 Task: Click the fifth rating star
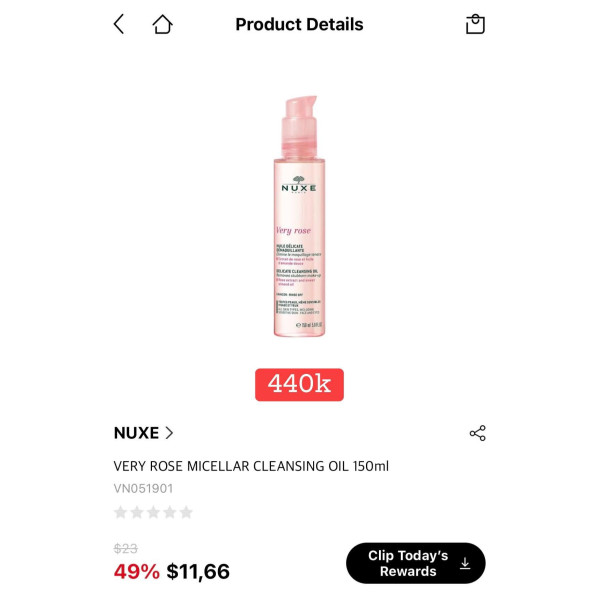[186, 512]
